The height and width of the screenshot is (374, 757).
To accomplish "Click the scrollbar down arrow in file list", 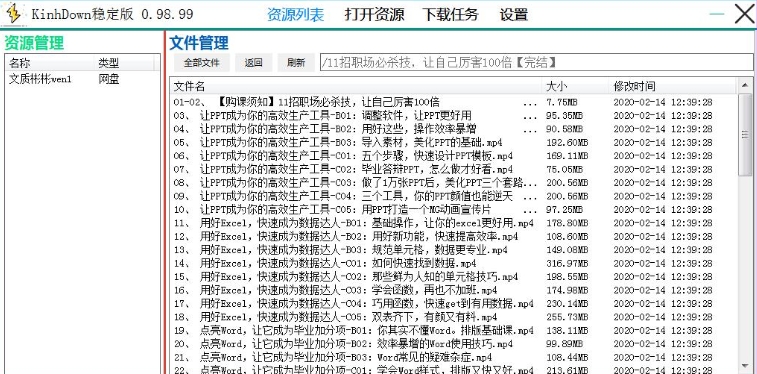I will click(745, 366).
